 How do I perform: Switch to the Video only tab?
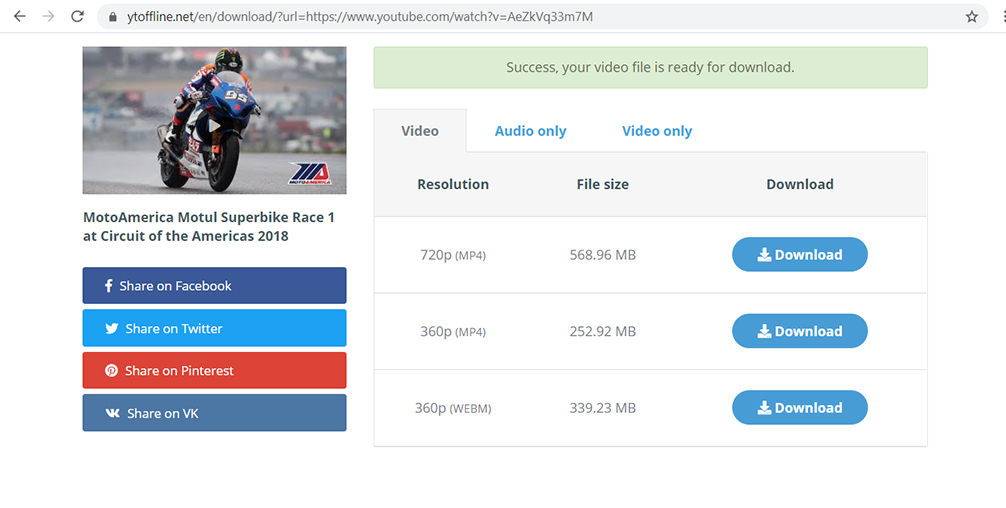tap(657, 131)
